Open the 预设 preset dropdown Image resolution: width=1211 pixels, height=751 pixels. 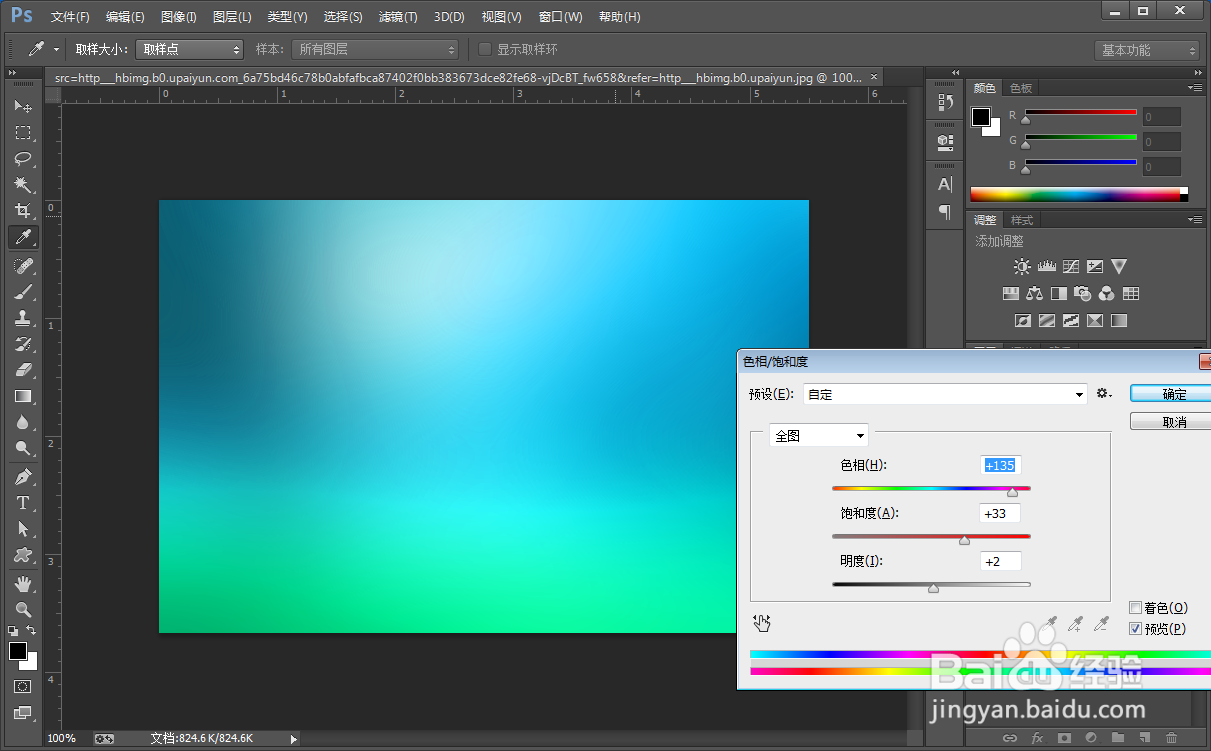pyautogui.click(x=945, y=394)
